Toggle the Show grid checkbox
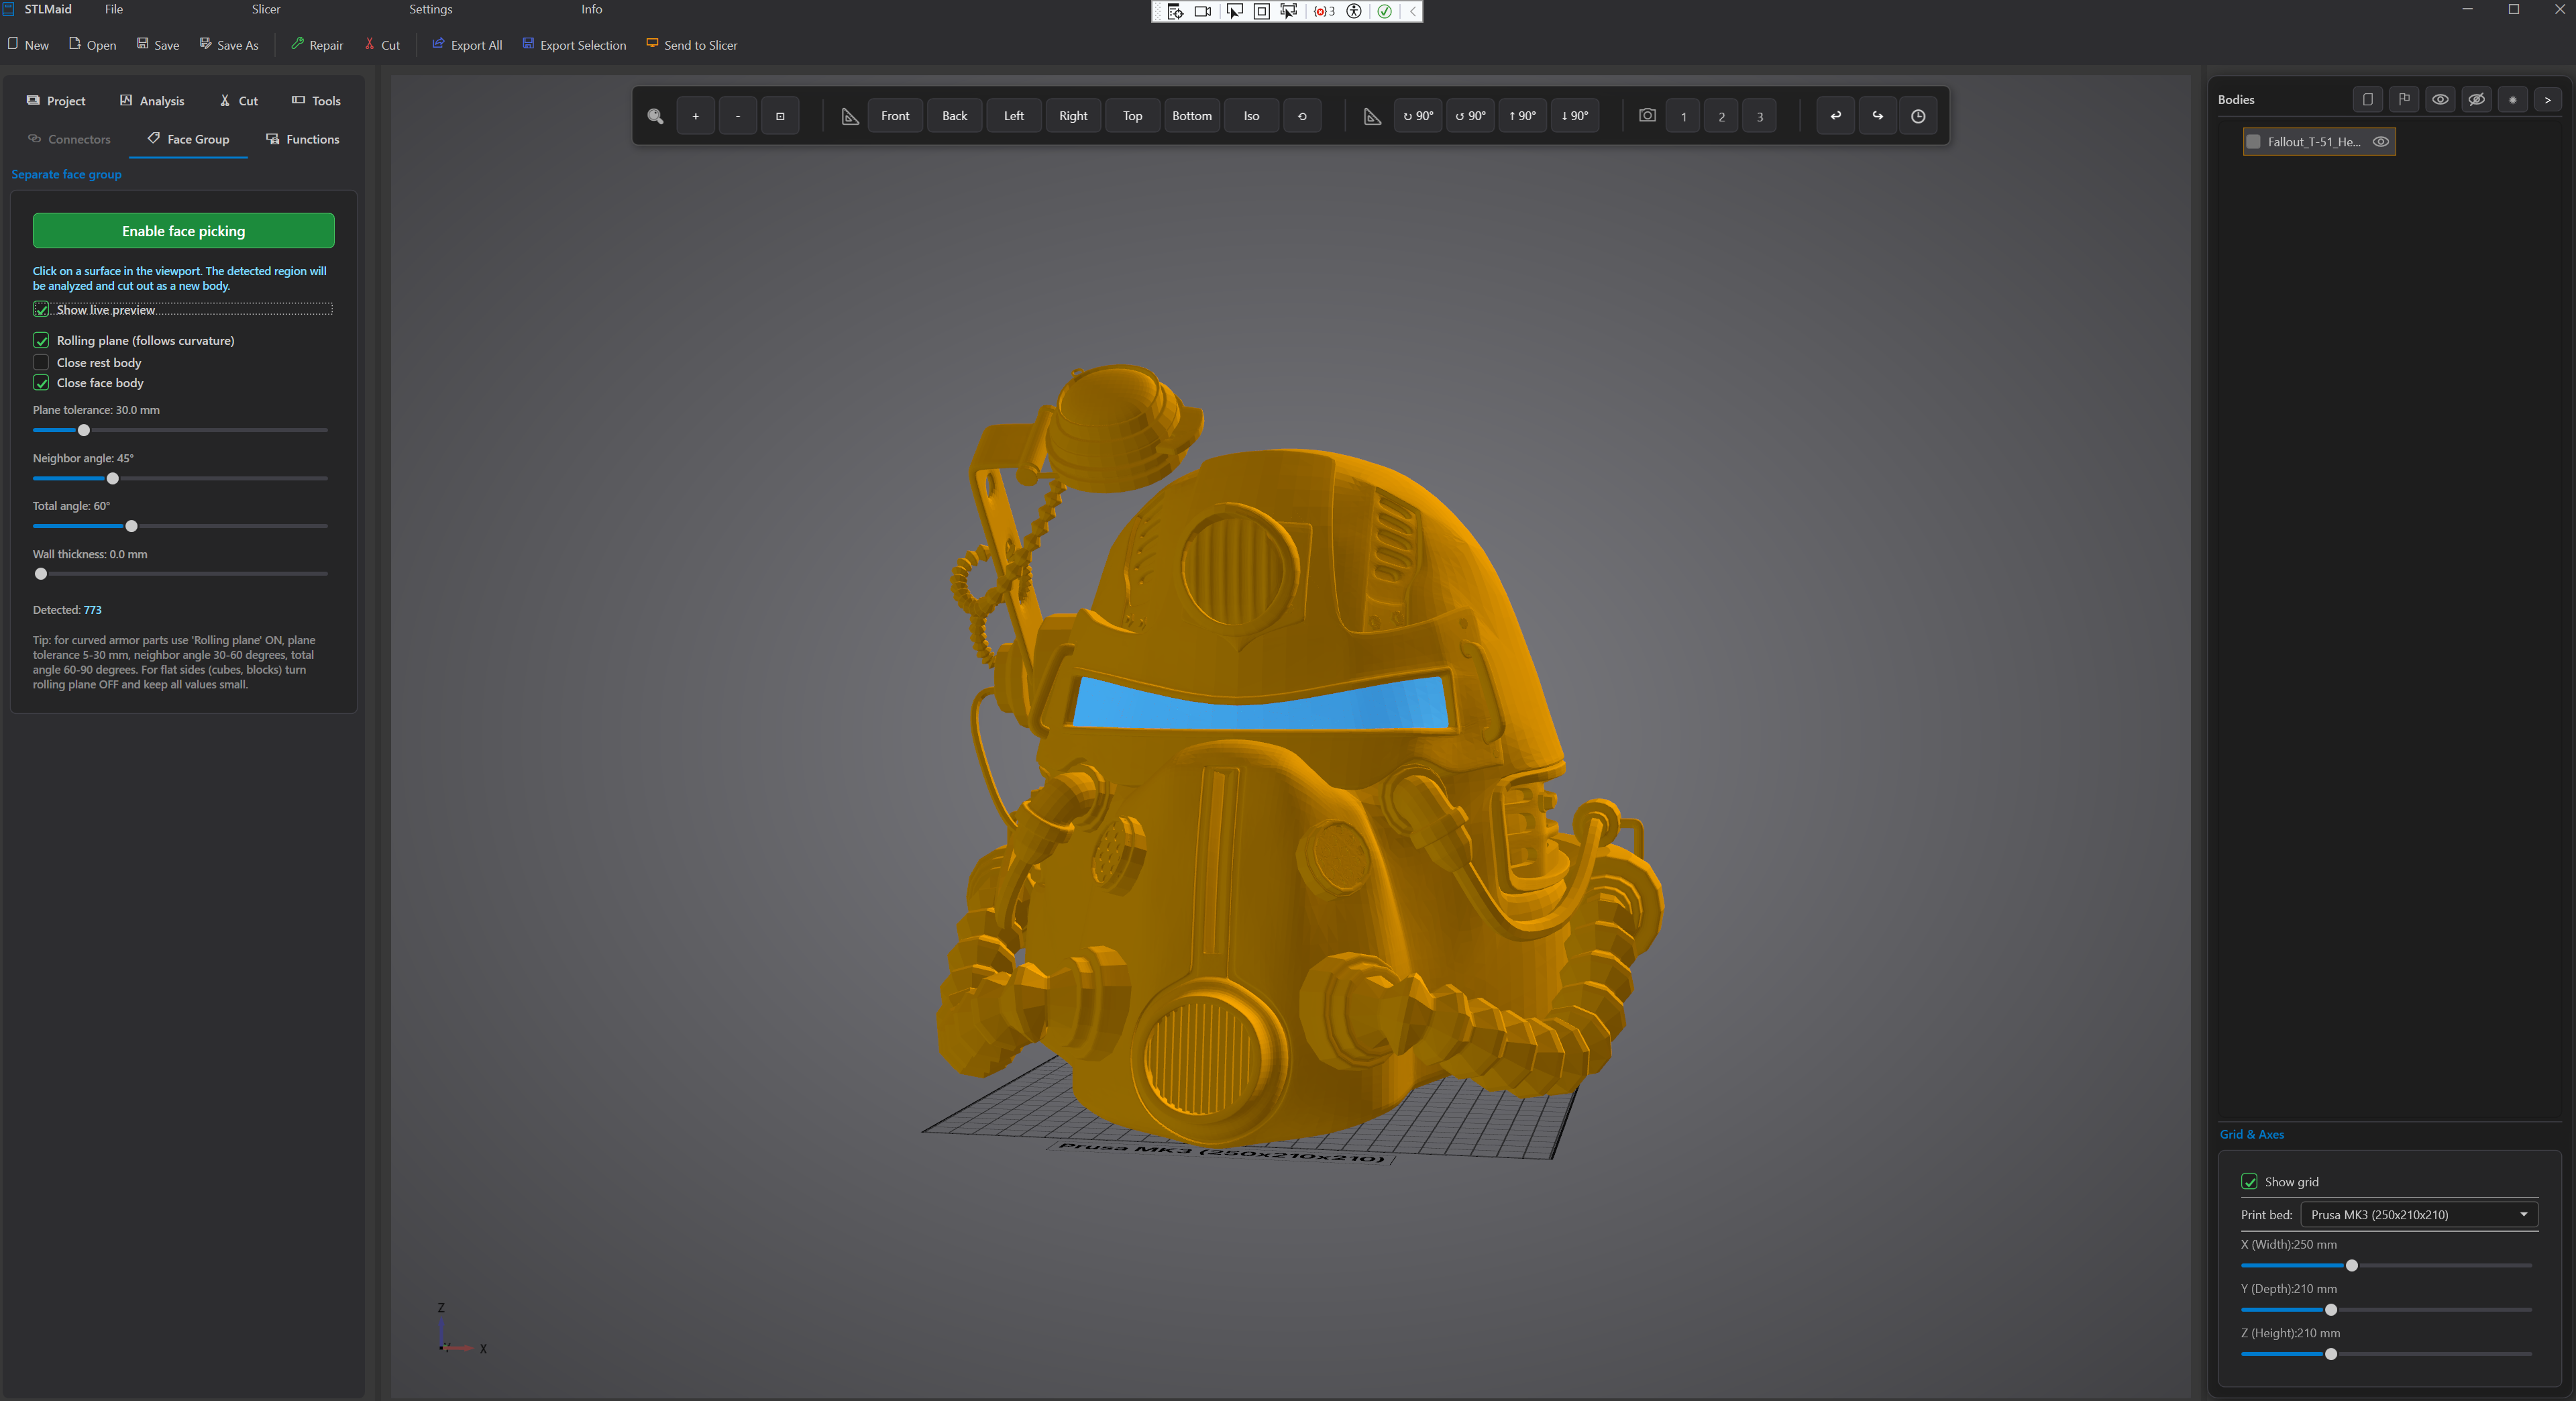 point(2249,1182)
